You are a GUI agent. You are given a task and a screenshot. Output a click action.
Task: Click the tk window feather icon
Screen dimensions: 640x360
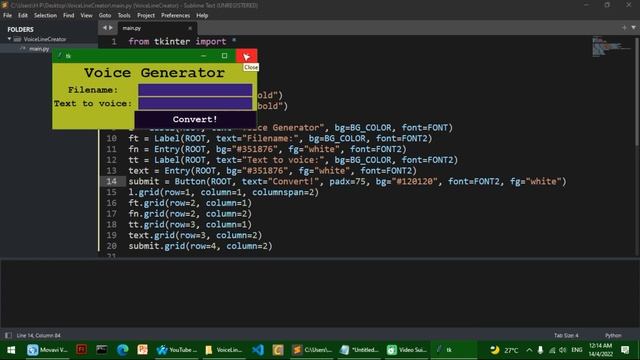point(60,56)
